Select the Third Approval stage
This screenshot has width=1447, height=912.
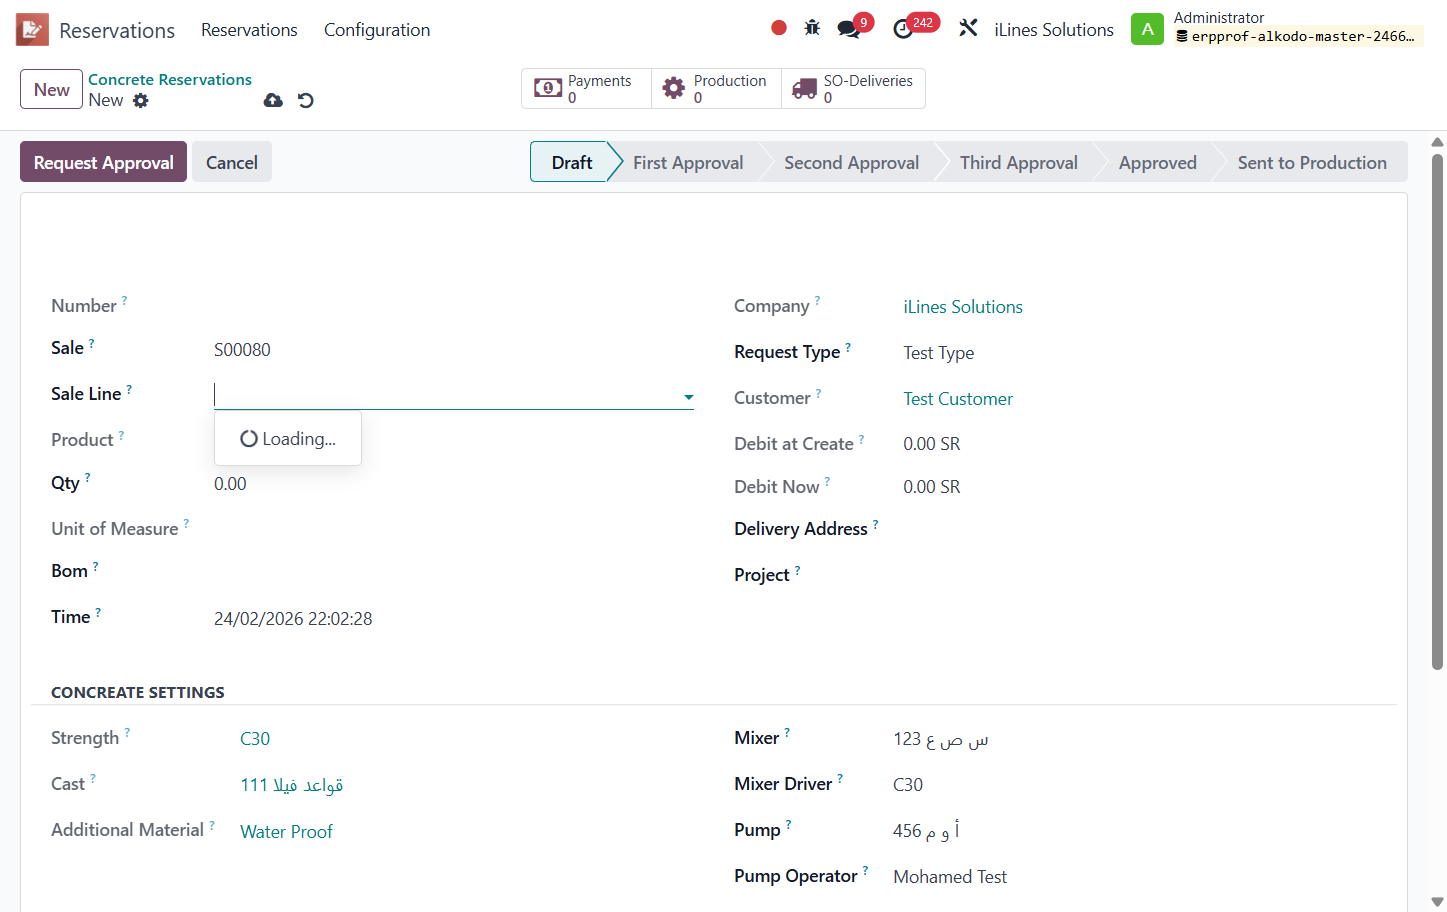click(x=1018, y=162)
